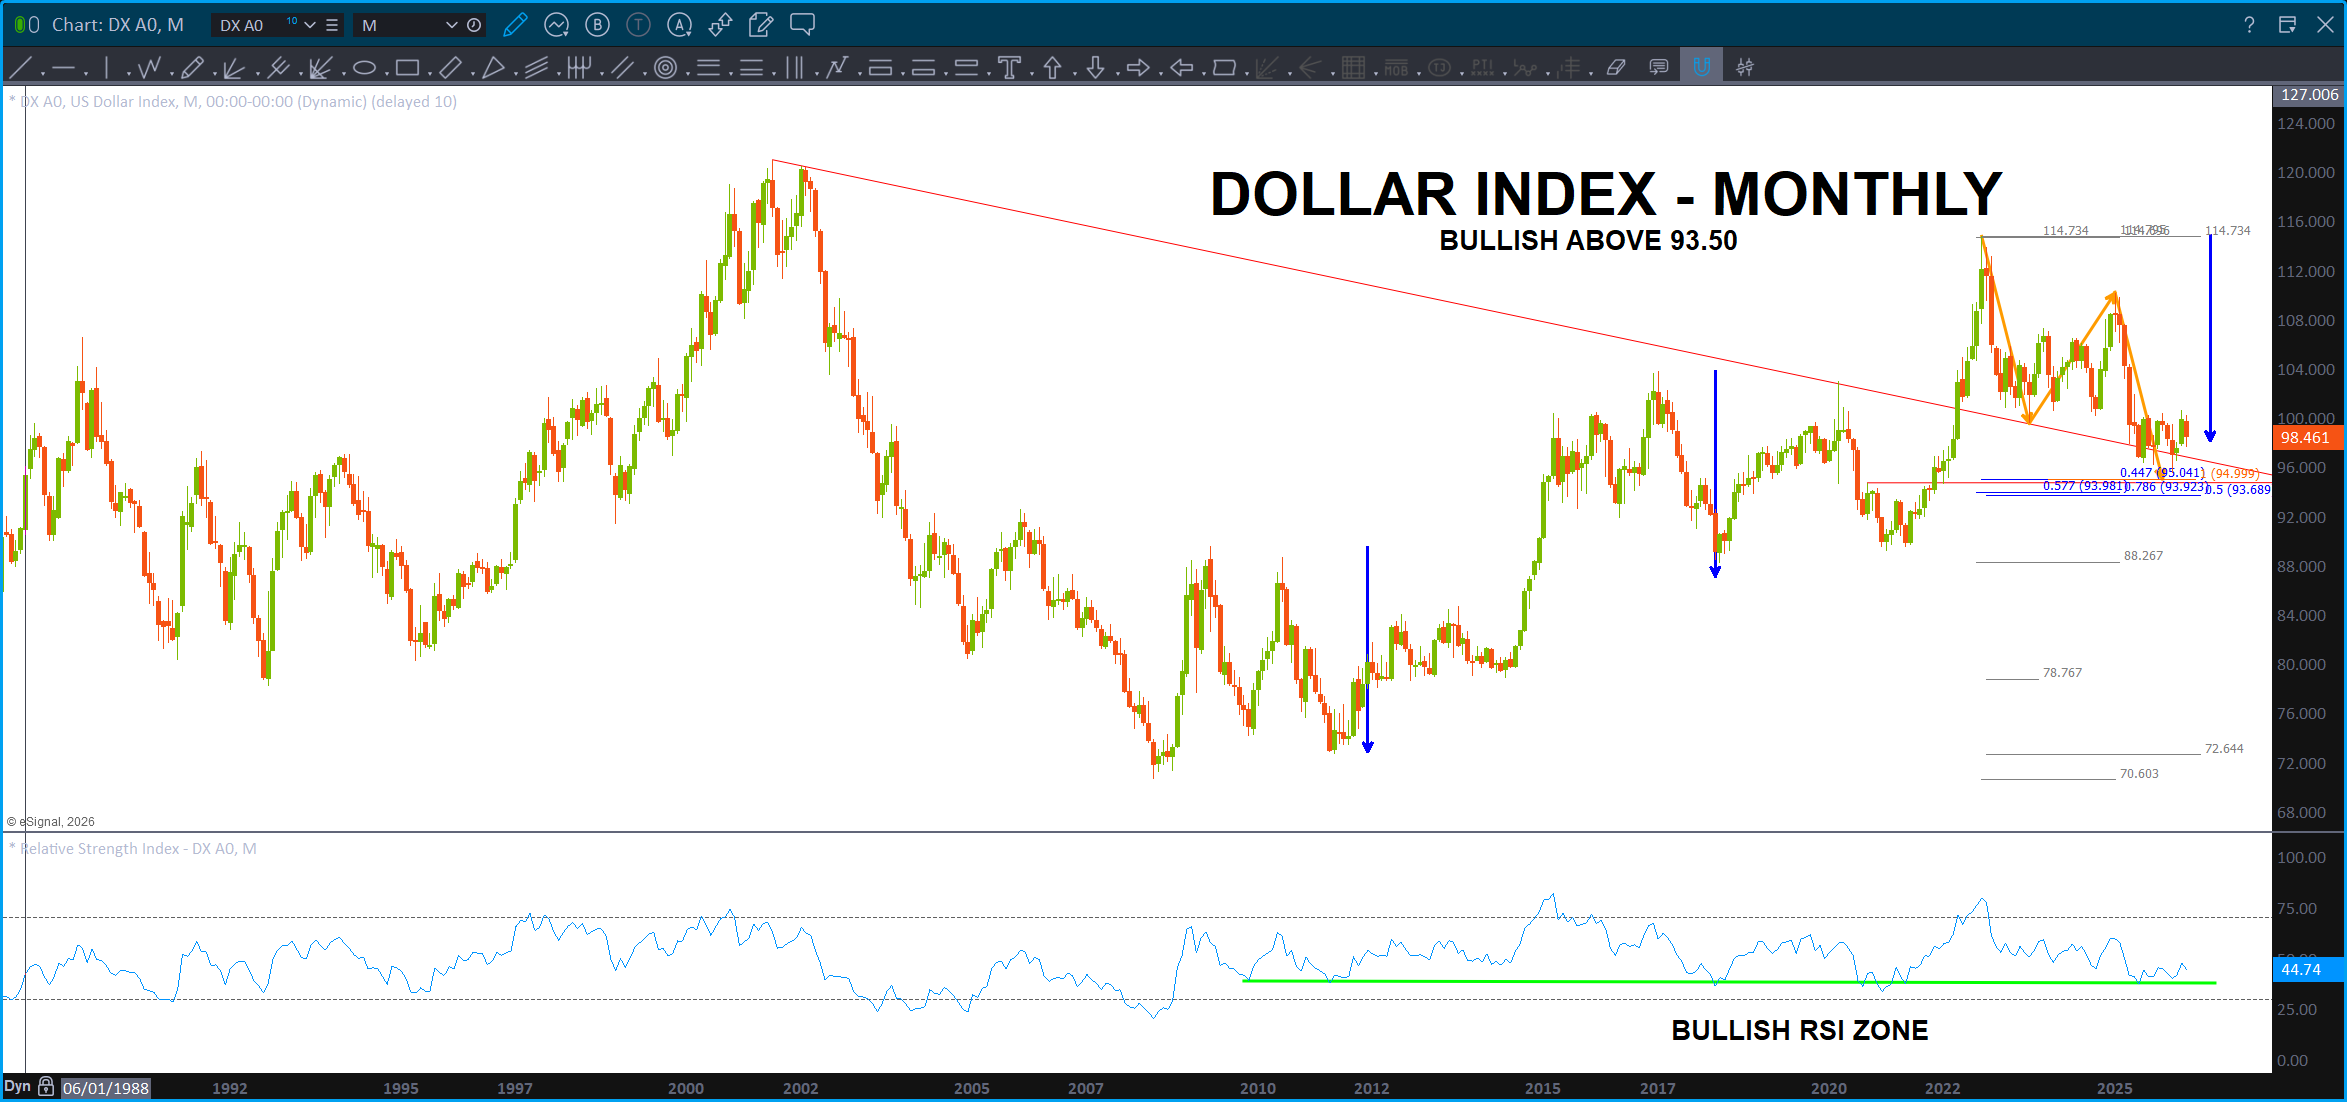This screenshot has width=2347, height=1102.
Task: Choose the trend line drawing tool
Action: [x=20, y=68]
